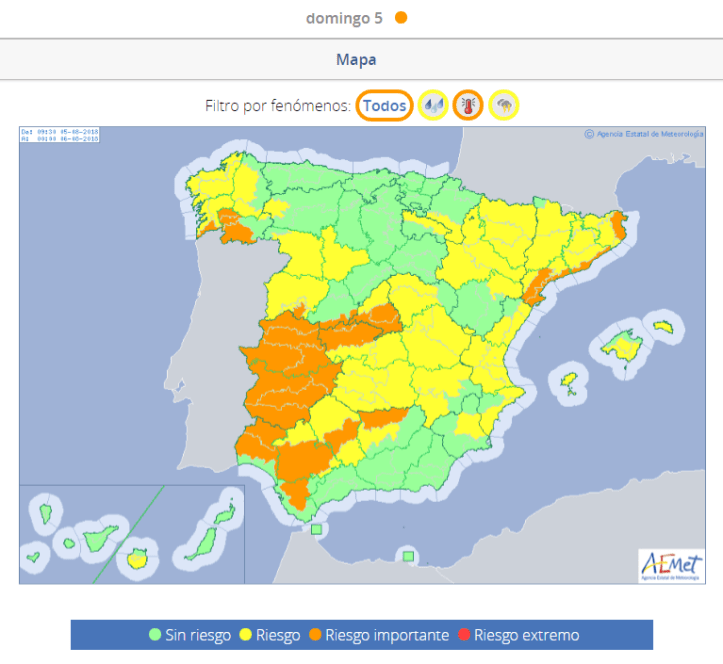The image size is (723, 664).
Task: Filter map by rain phenomenon icon
Action: (x=433, y=105)
